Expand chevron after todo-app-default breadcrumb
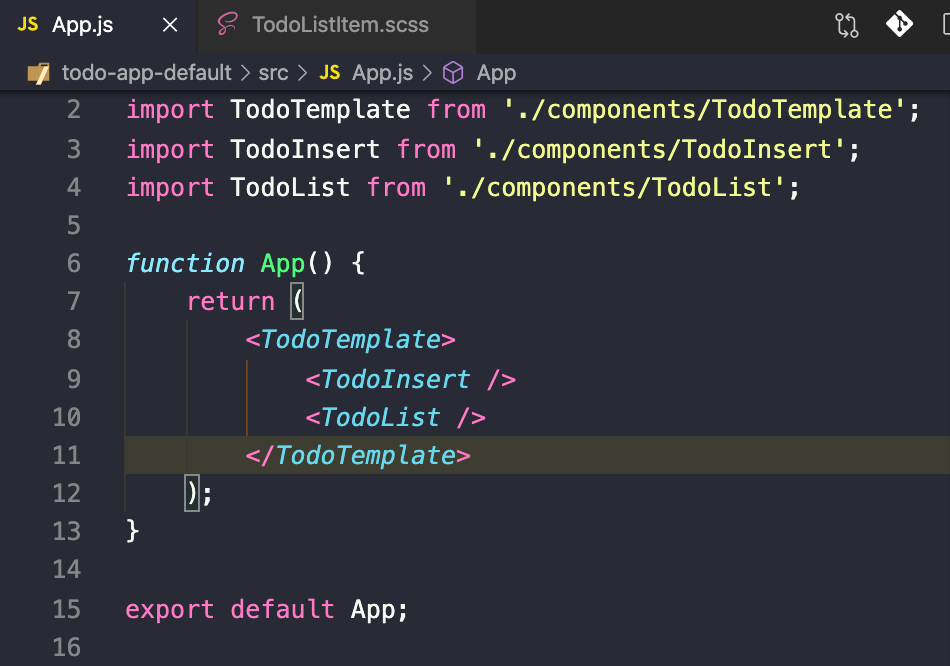 (x=245, y=73)
